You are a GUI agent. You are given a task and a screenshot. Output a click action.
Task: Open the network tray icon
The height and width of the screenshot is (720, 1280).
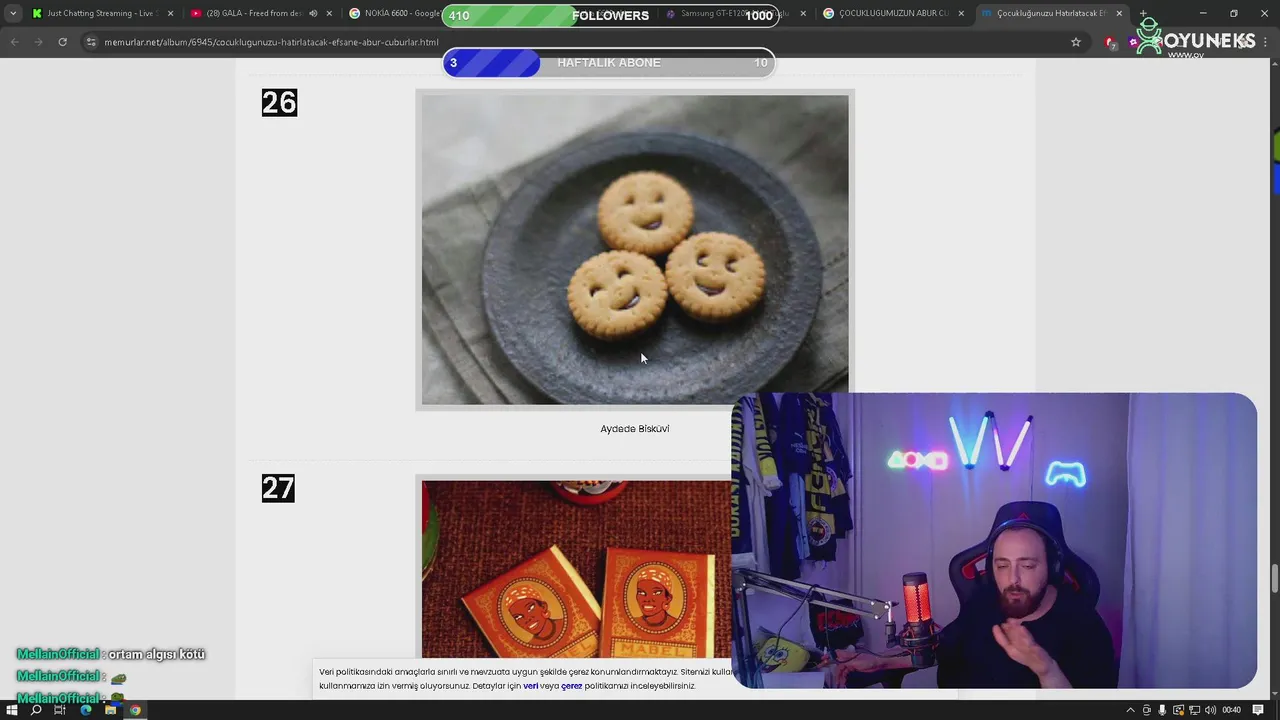[1195, 710]
